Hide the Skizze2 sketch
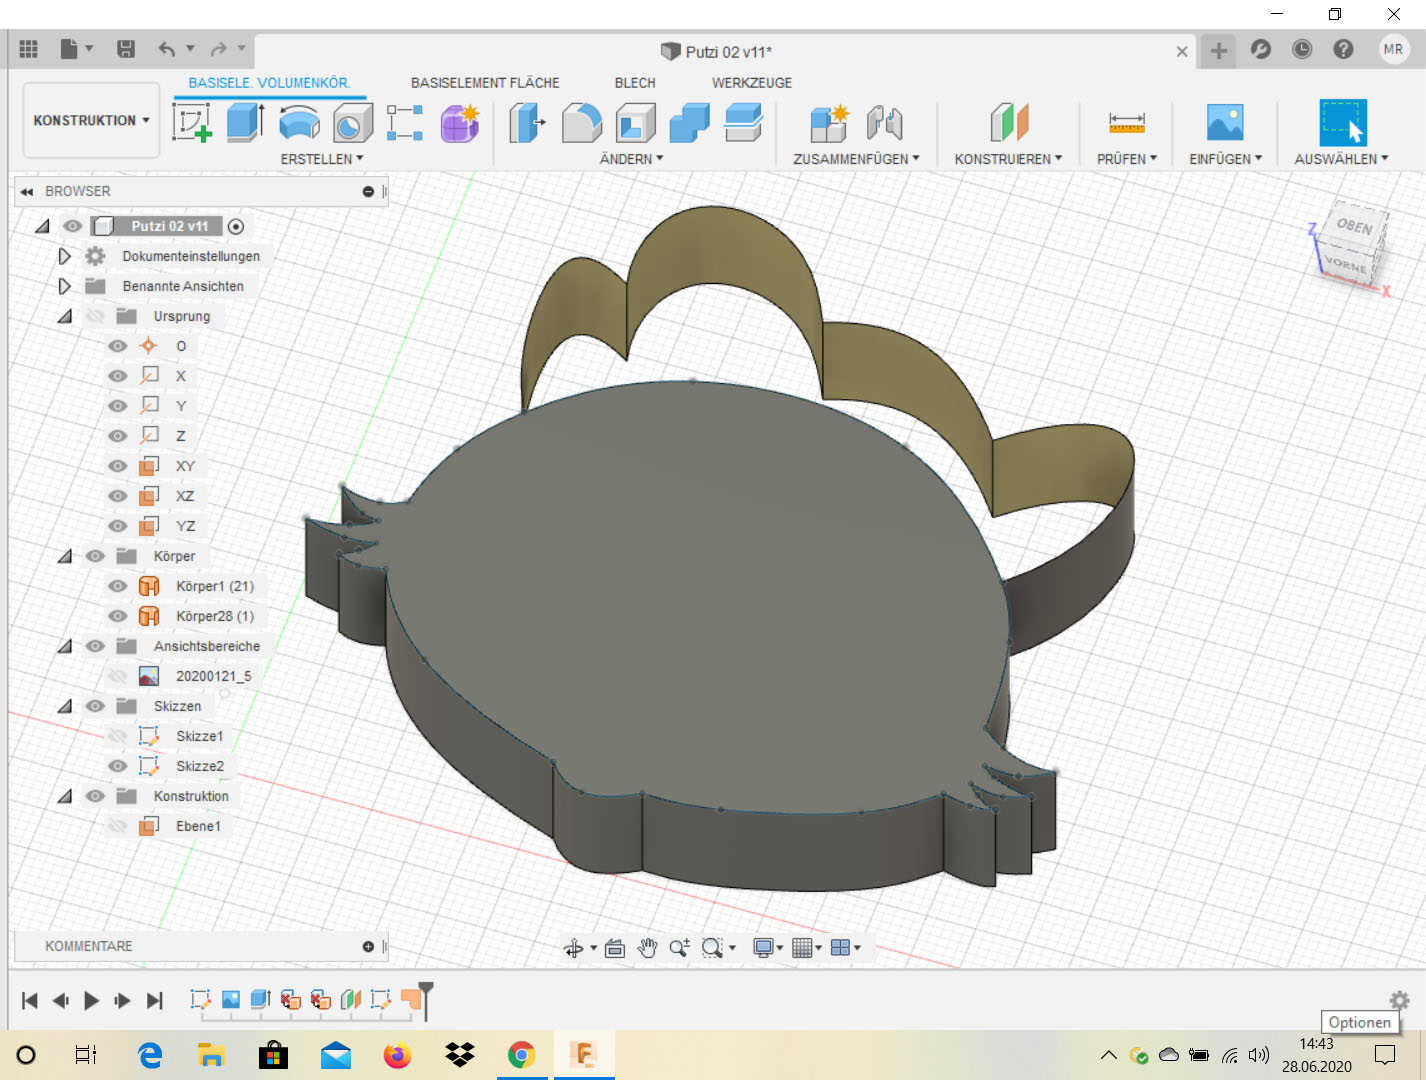This screenshot has height=1080, width=1426. 118,766
